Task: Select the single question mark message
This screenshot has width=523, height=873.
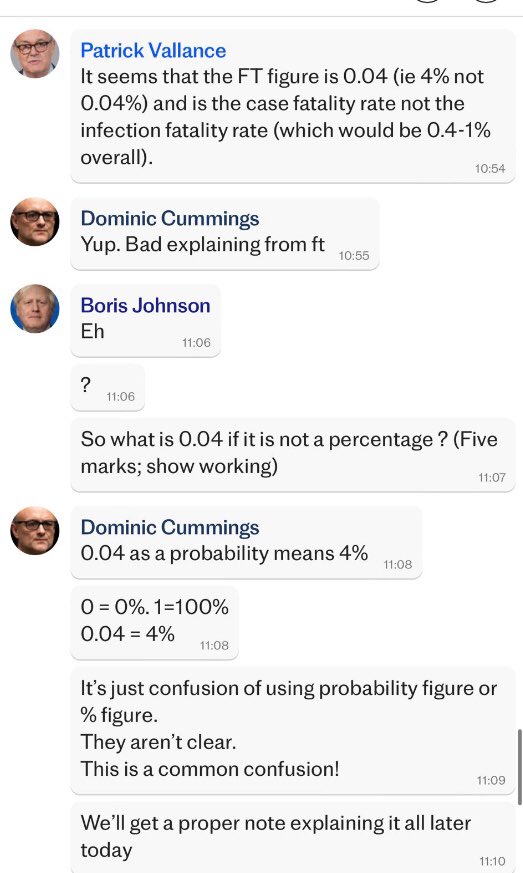Action: click(107, 388)
